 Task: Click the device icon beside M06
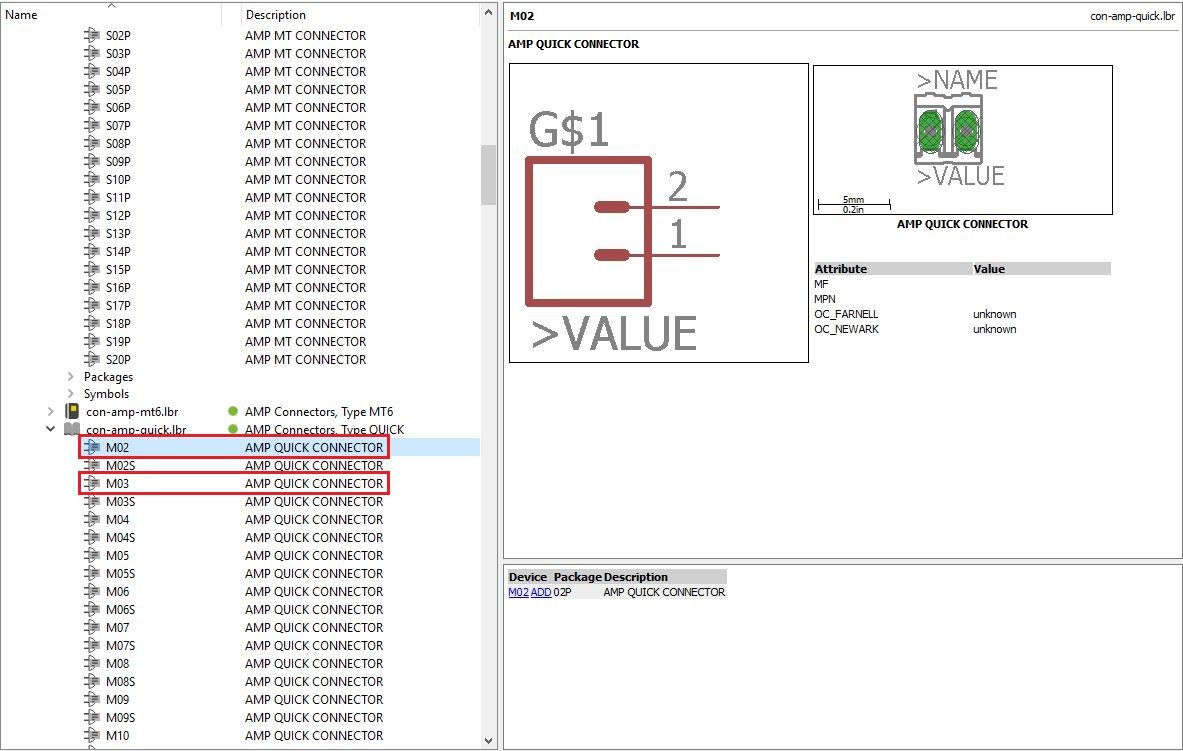[92, 591]
